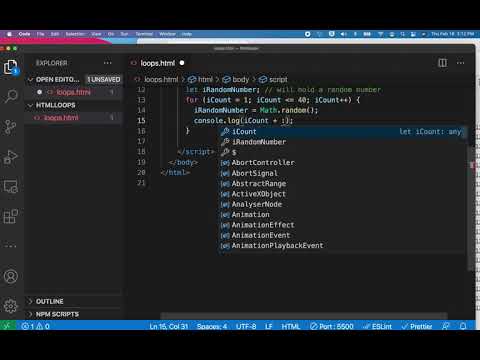
Task: Open notifications bell in status bar
Action: 463,326
